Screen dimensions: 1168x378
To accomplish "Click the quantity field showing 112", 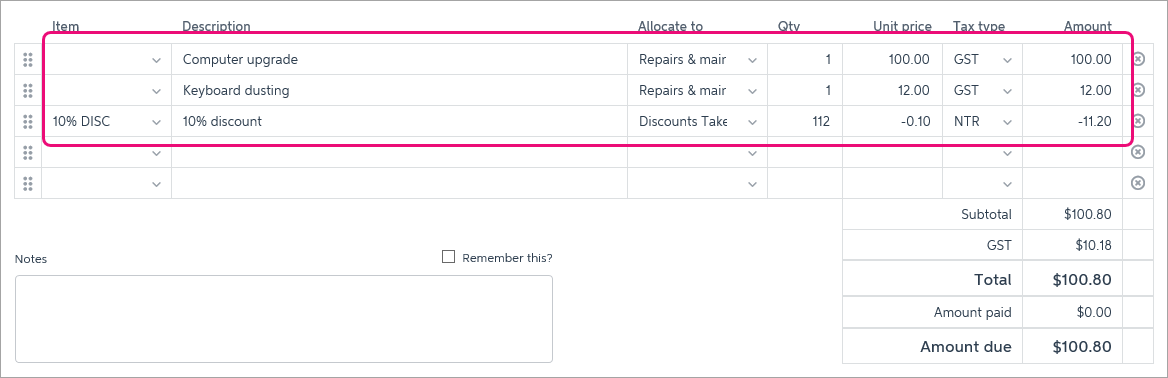I will tap(804, 121).
